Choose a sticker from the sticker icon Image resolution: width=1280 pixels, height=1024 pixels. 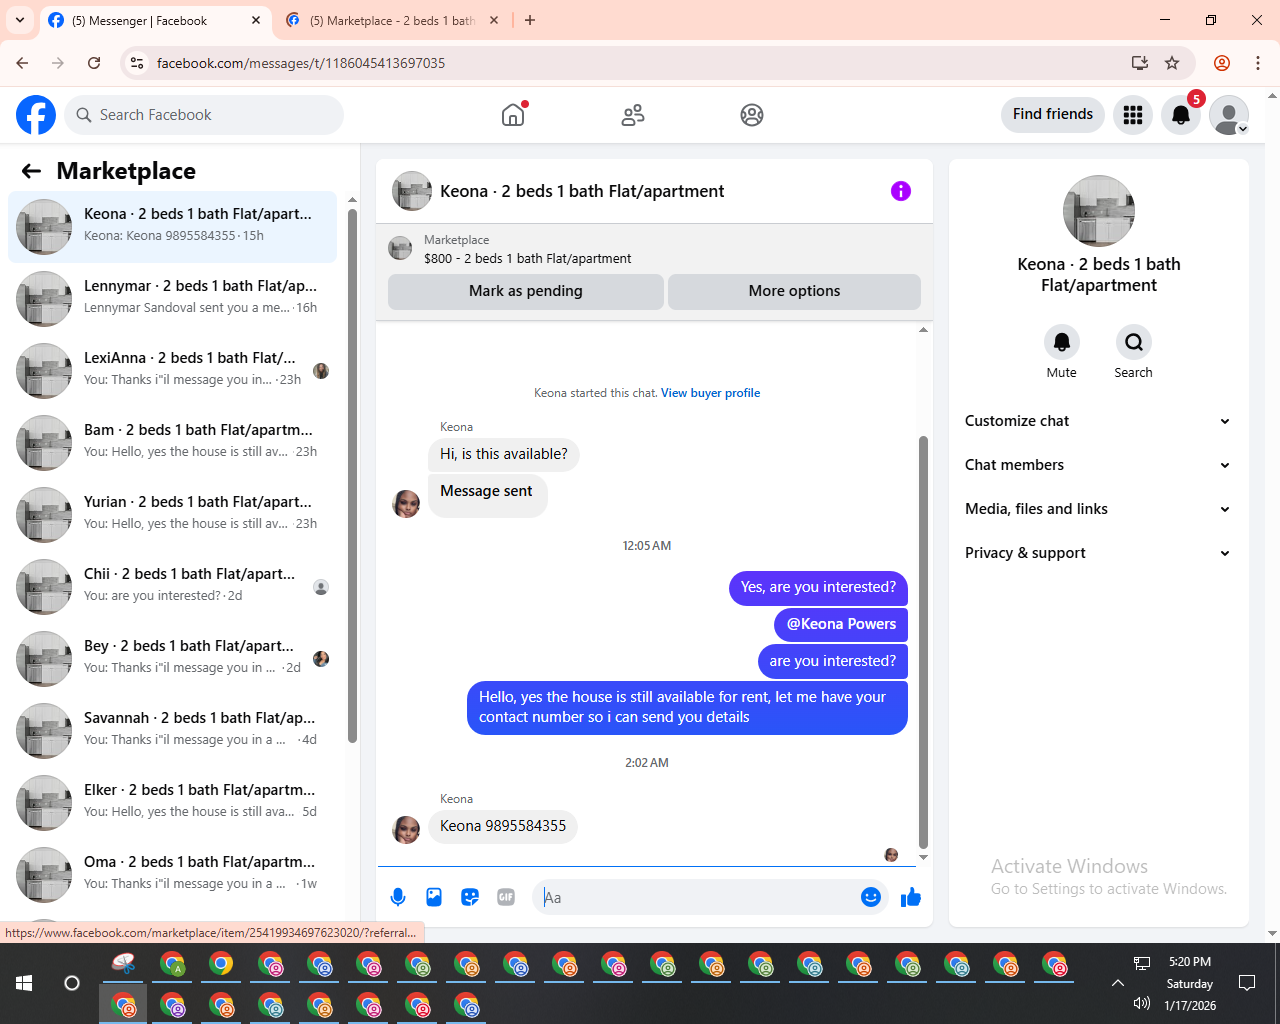[x=470, y=897]
